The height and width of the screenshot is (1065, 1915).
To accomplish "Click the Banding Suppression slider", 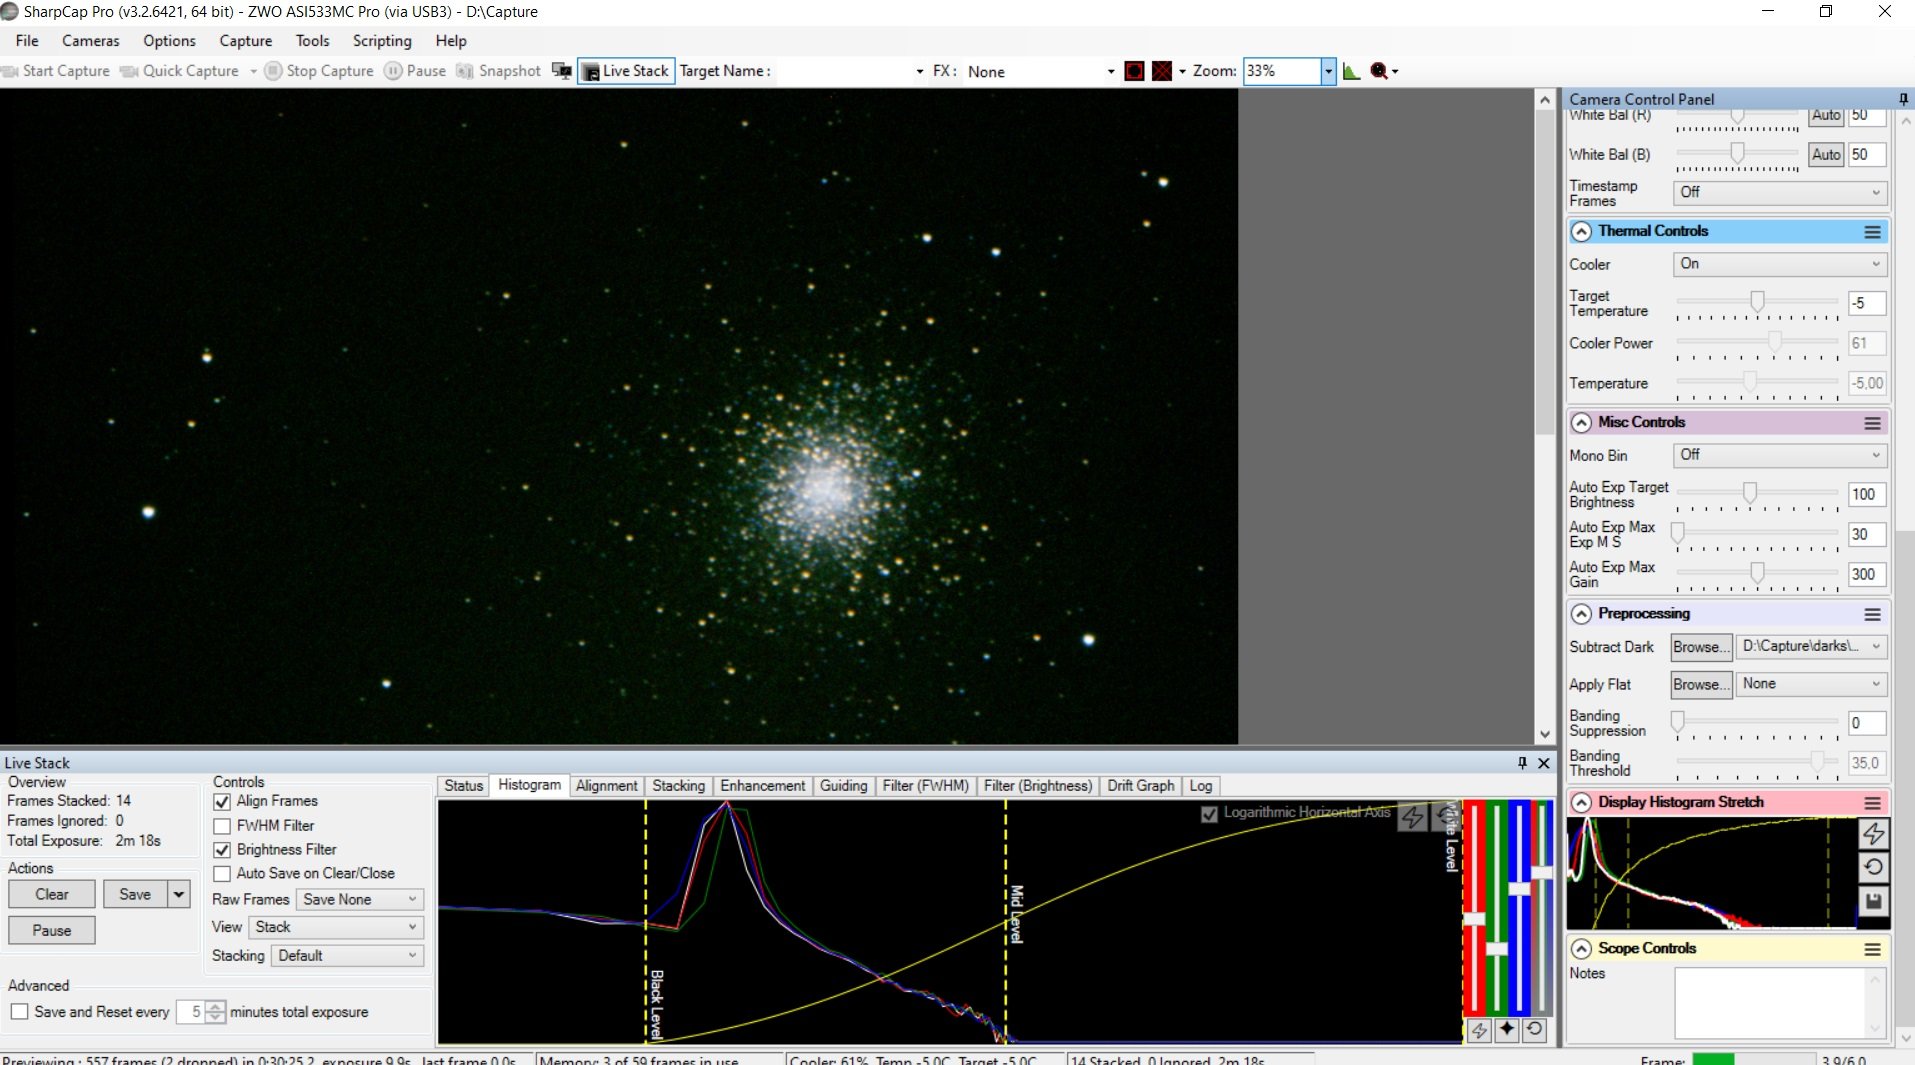I will (x=1757, y=721).
